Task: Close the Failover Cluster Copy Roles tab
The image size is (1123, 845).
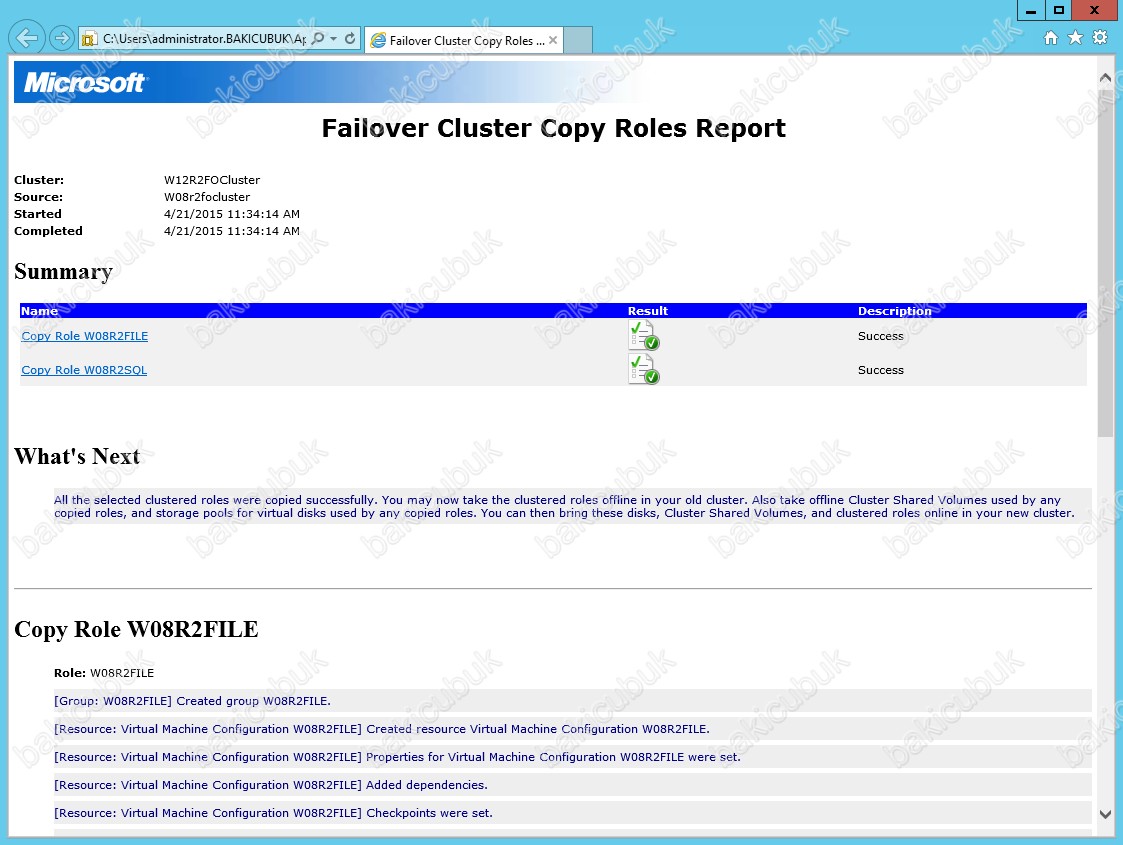Action: pos(553,40)
